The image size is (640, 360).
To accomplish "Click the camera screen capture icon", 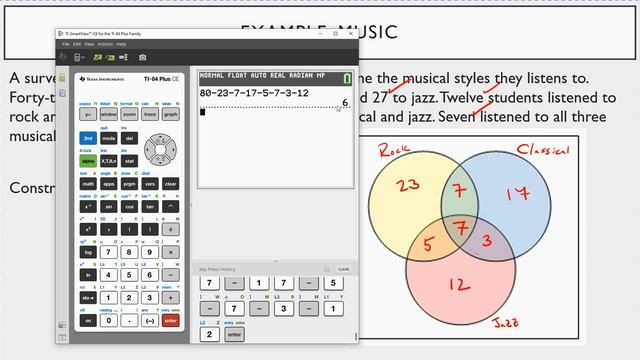I will point(142,58).
